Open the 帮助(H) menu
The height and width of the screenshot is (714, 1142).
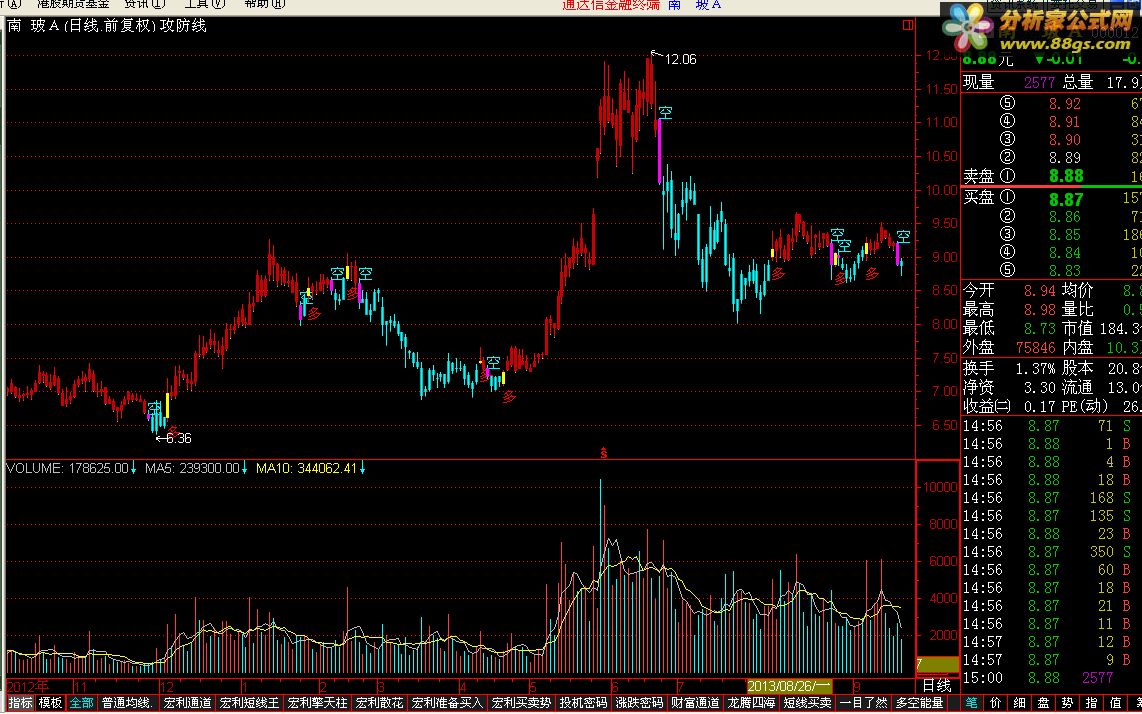[264, 4]
